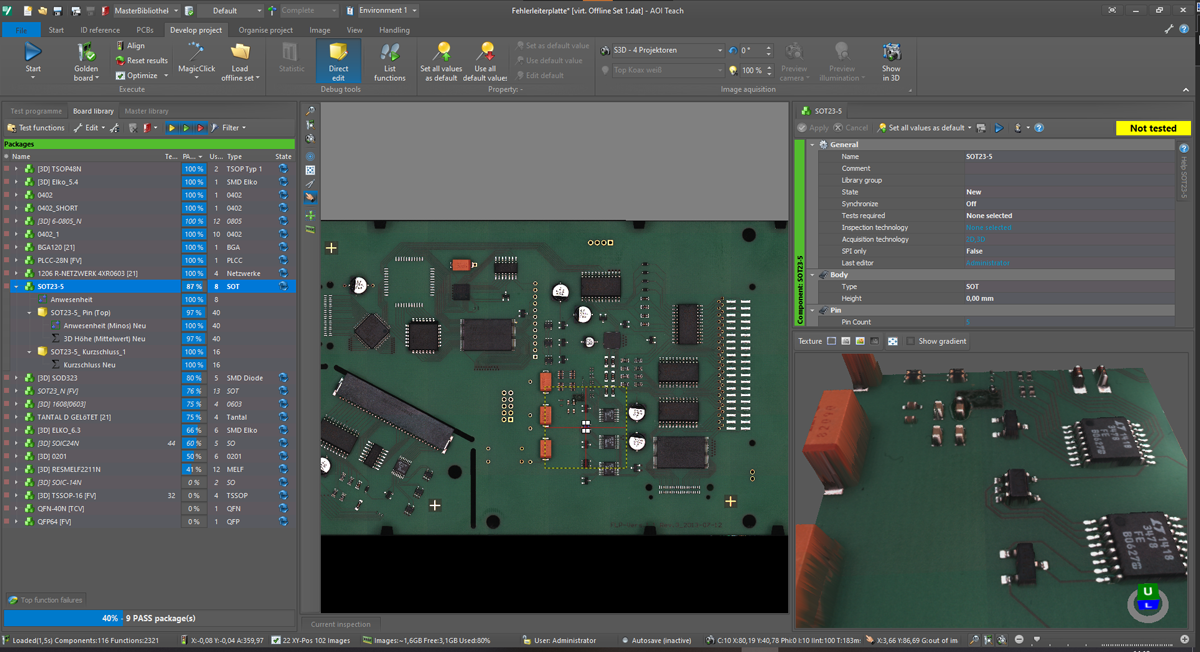Click the blue help icon in SOT23-5 toolbar

pos(1039,128)
